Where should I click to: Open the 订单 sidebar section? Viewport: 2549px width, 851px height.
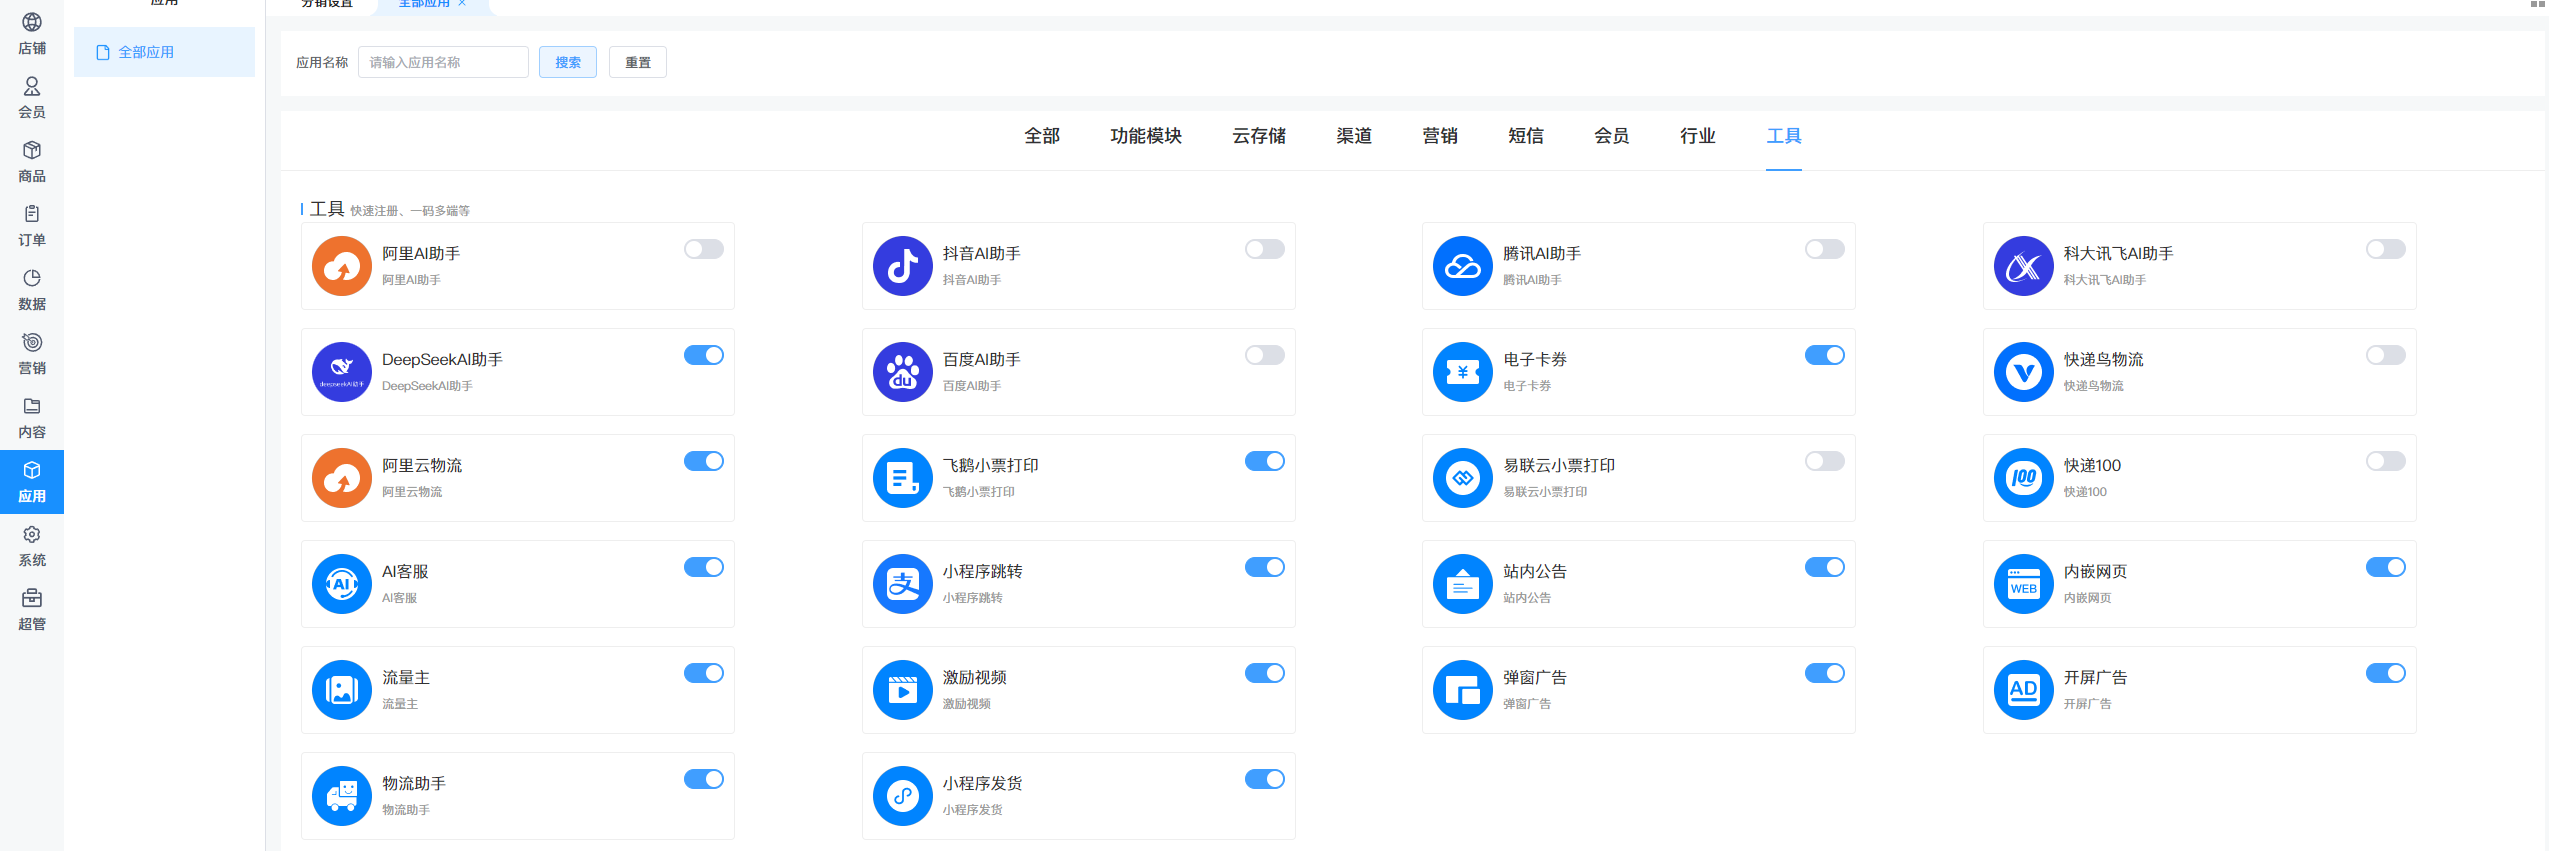click(x=32, y=226)
